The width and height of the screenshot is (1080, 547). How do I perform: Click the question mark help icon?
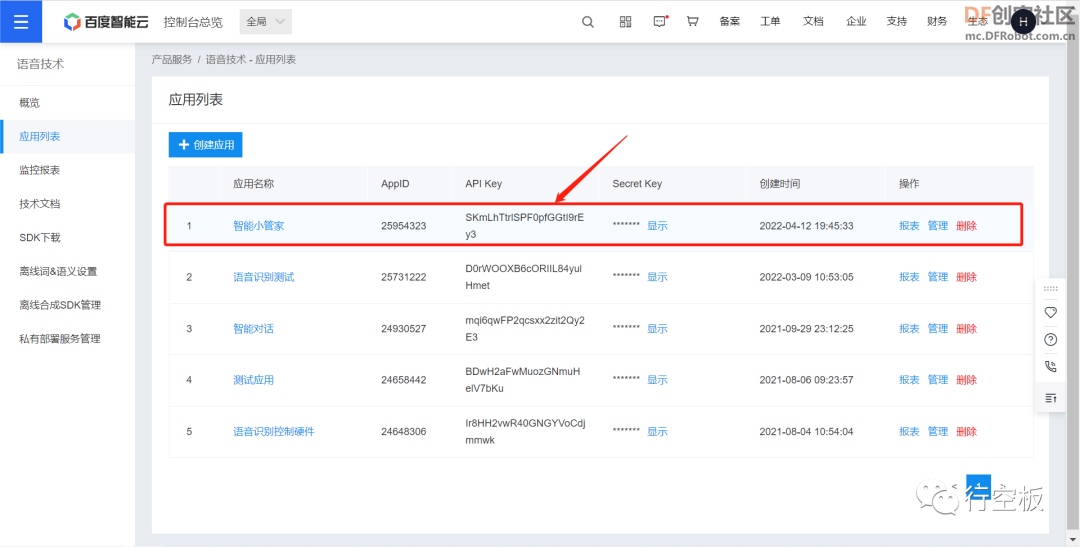click(x=1050, y=339)
